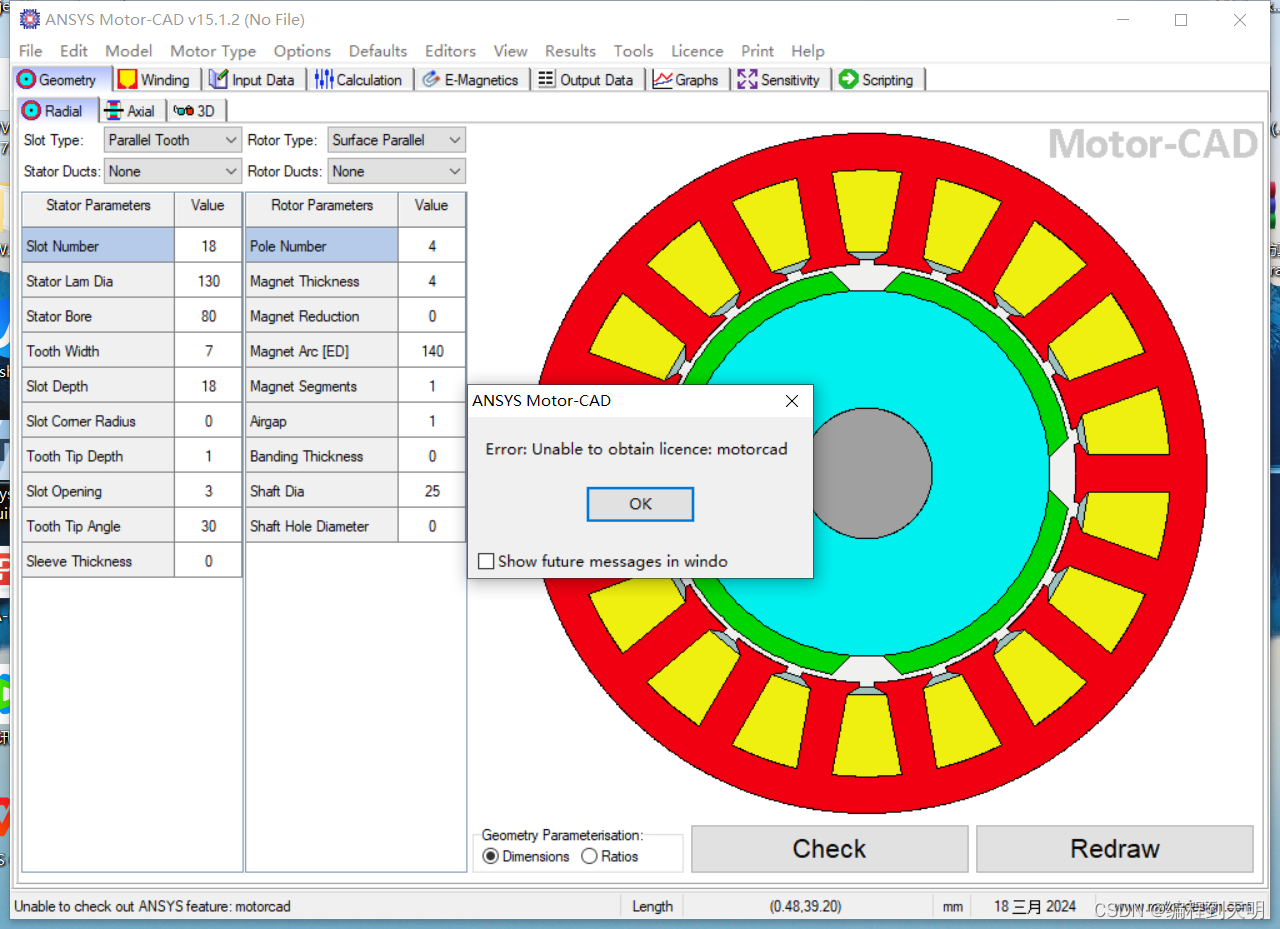Edit the Airgap value 1

432,421
